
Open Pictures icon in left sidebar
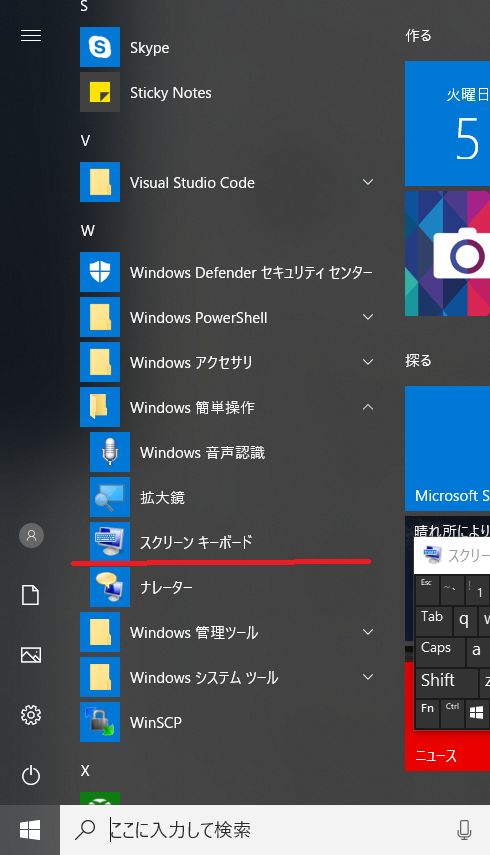point(31,655)
